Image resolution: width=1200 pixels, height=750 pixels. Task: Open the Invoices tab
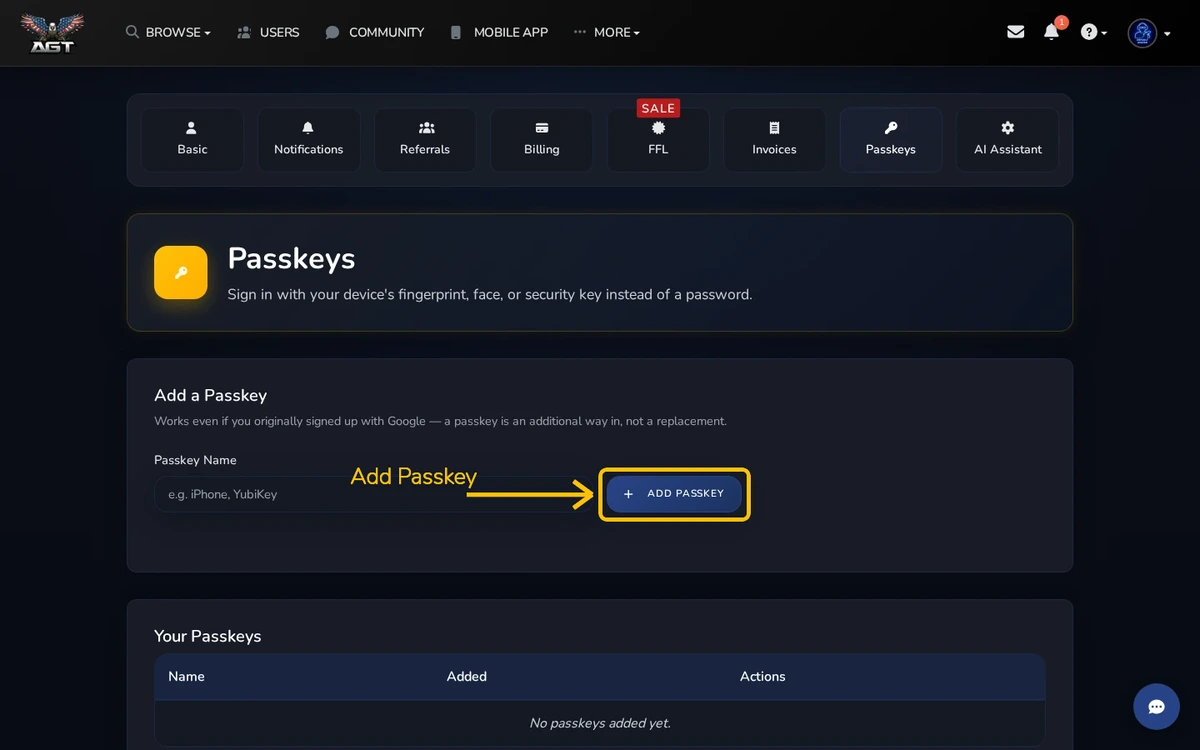(x=775, y=140)
